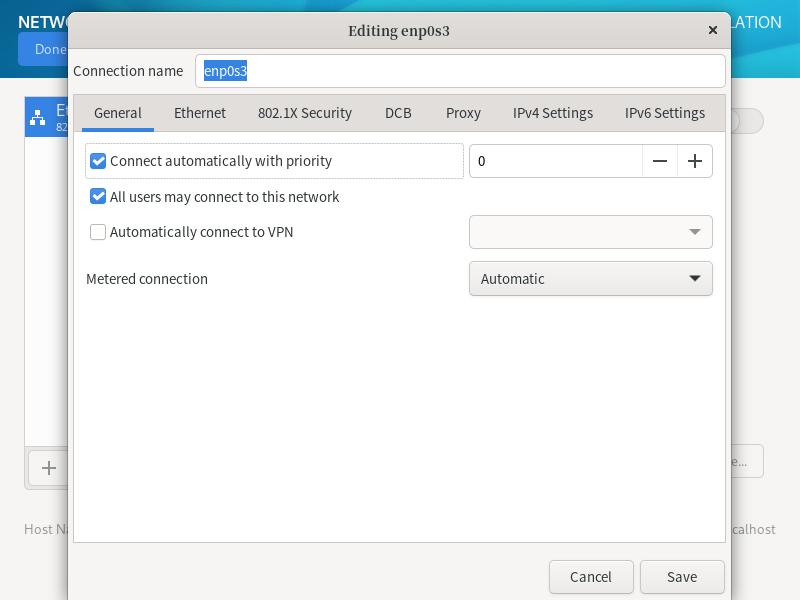Click the priority number input field
The height and width of the screenshot is (600, 800).
coord(555,161)
